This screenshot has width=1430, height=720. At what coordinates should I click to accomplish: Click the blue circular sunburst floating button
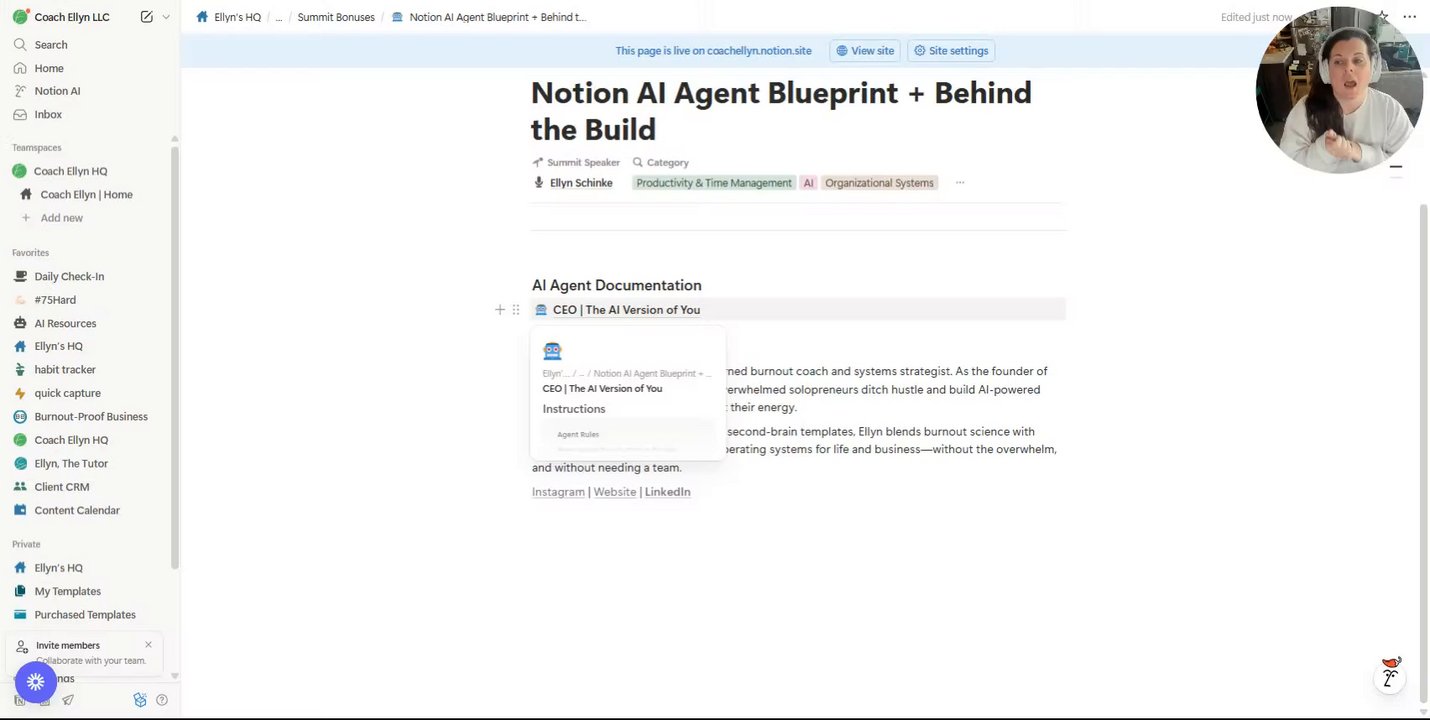tap(35, 682)
